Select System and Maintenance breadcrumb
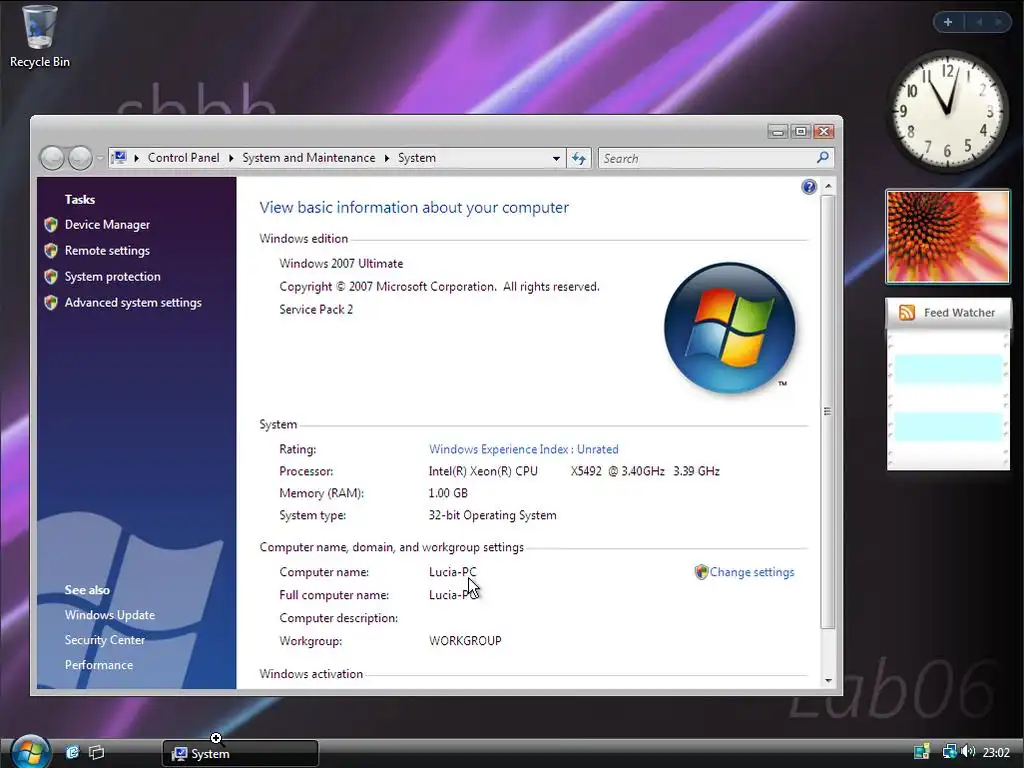Image resolution: width=1024 pixels, height=768 pixels. point(309,158)
